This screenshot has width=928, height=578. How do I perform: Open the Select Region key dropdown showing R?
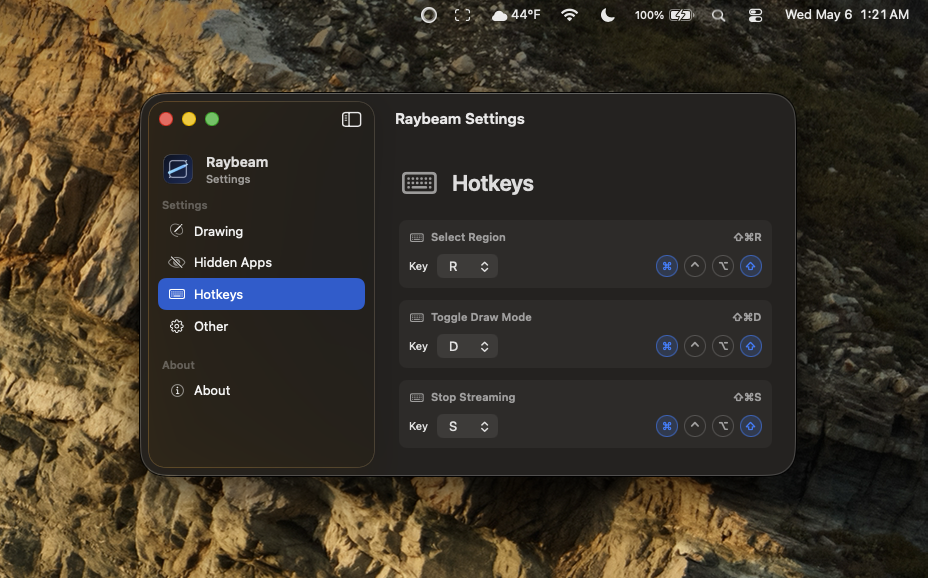tap(467, 266)
